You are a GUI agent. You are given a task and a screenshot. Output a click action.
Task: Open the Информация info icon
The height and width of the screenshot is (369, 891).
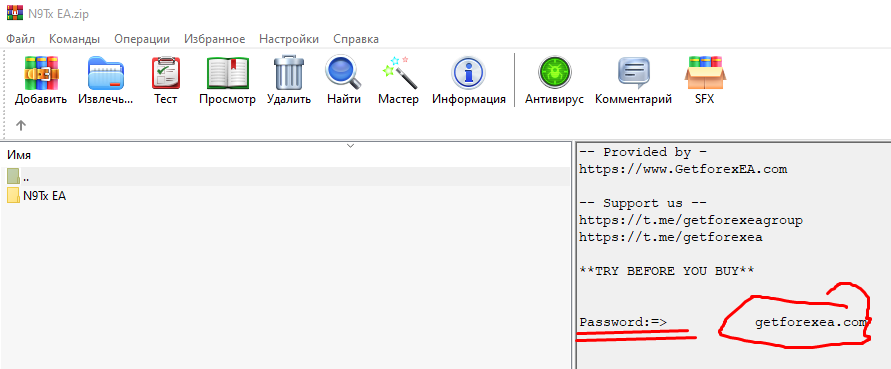pos(468,73)
